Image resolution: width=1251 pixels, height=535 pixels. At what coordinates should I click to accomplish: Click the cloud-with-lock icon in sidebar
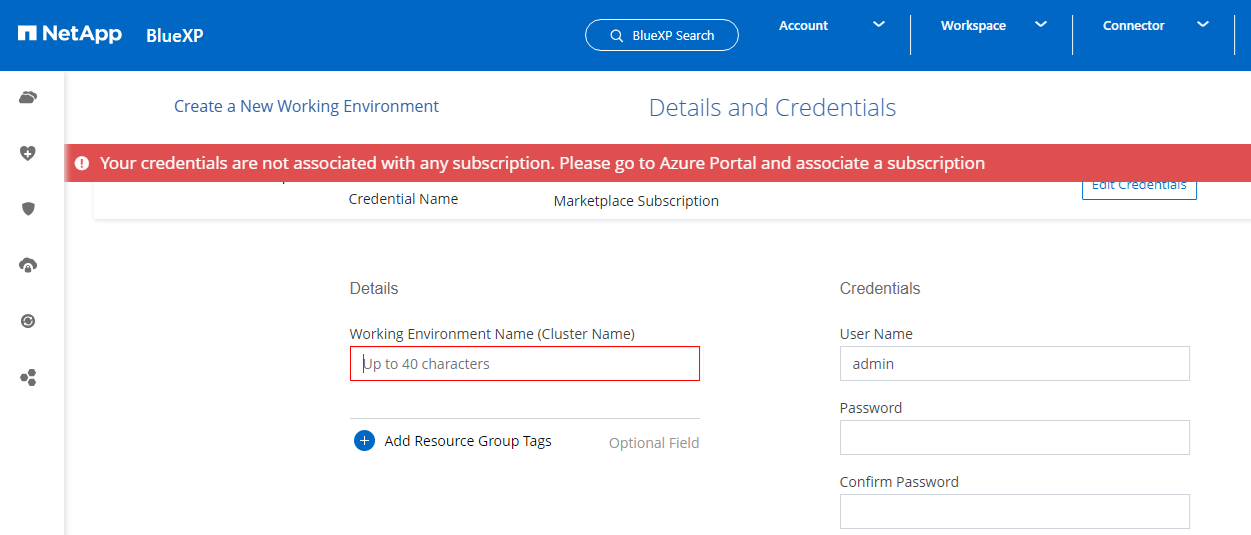point(28,265)
